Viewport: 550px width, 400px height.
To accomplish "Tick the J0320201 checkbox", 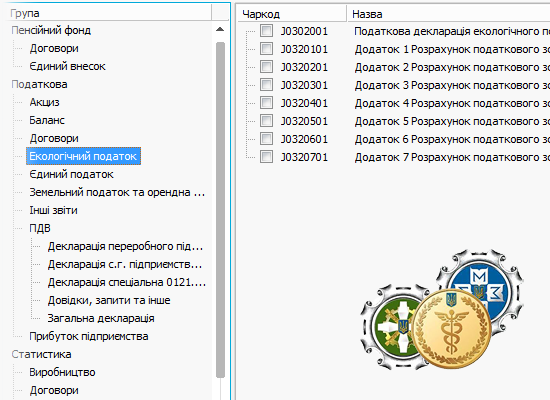I will (x=266, y=66).
